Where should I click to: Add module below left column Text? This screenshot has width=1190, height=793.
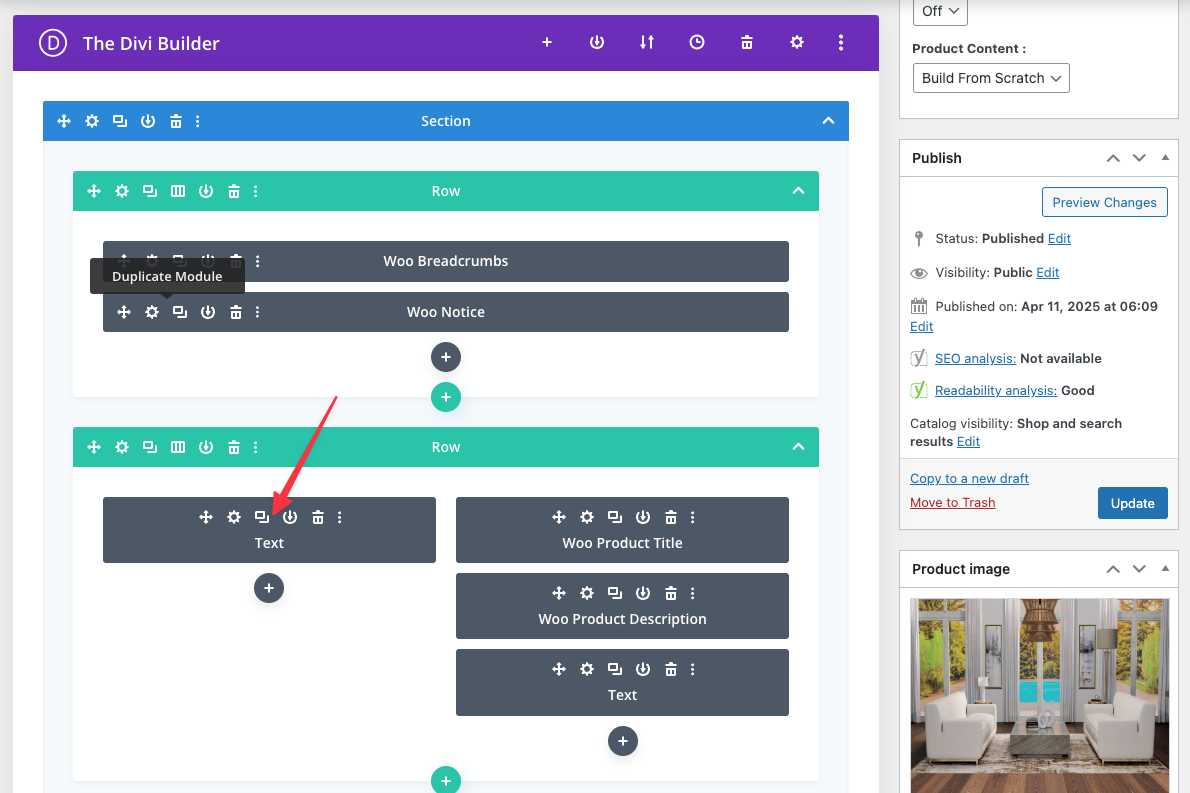269,588
